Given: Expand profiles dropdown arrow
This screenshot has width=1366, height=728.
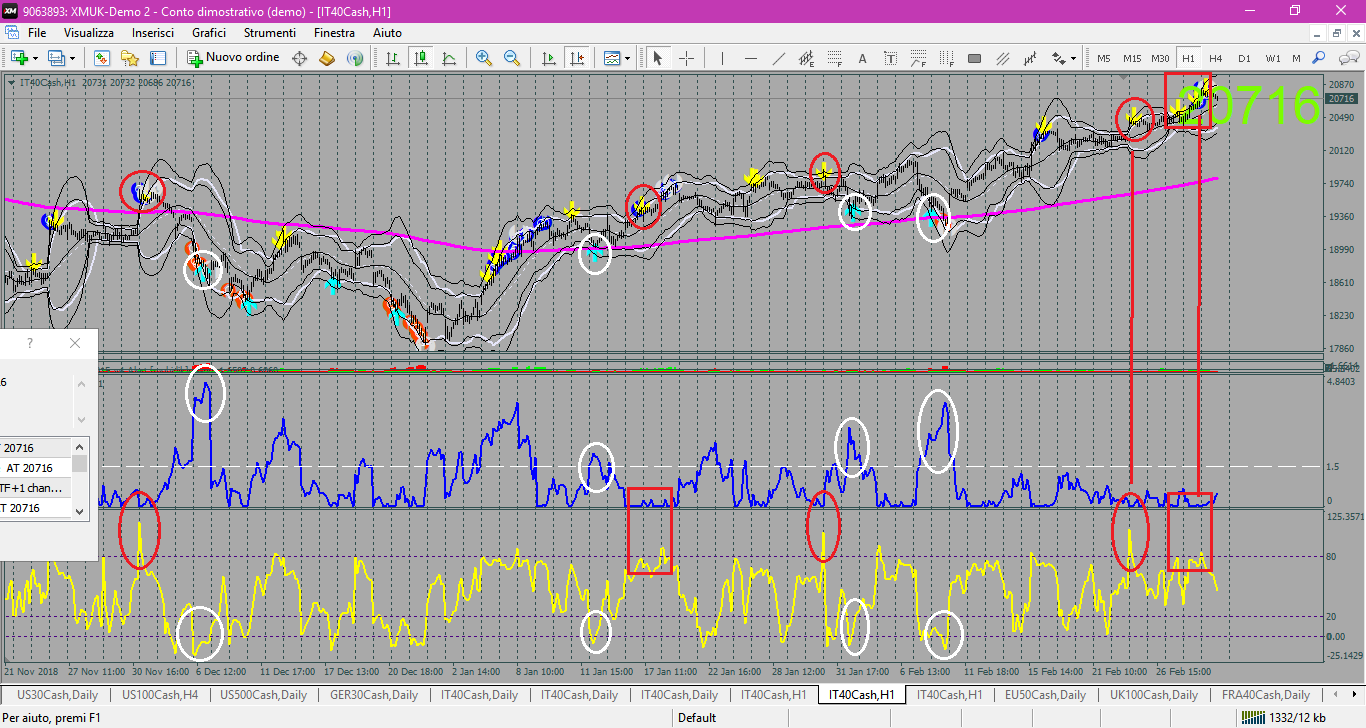Looking at the screenshot, I should point(73,58).
